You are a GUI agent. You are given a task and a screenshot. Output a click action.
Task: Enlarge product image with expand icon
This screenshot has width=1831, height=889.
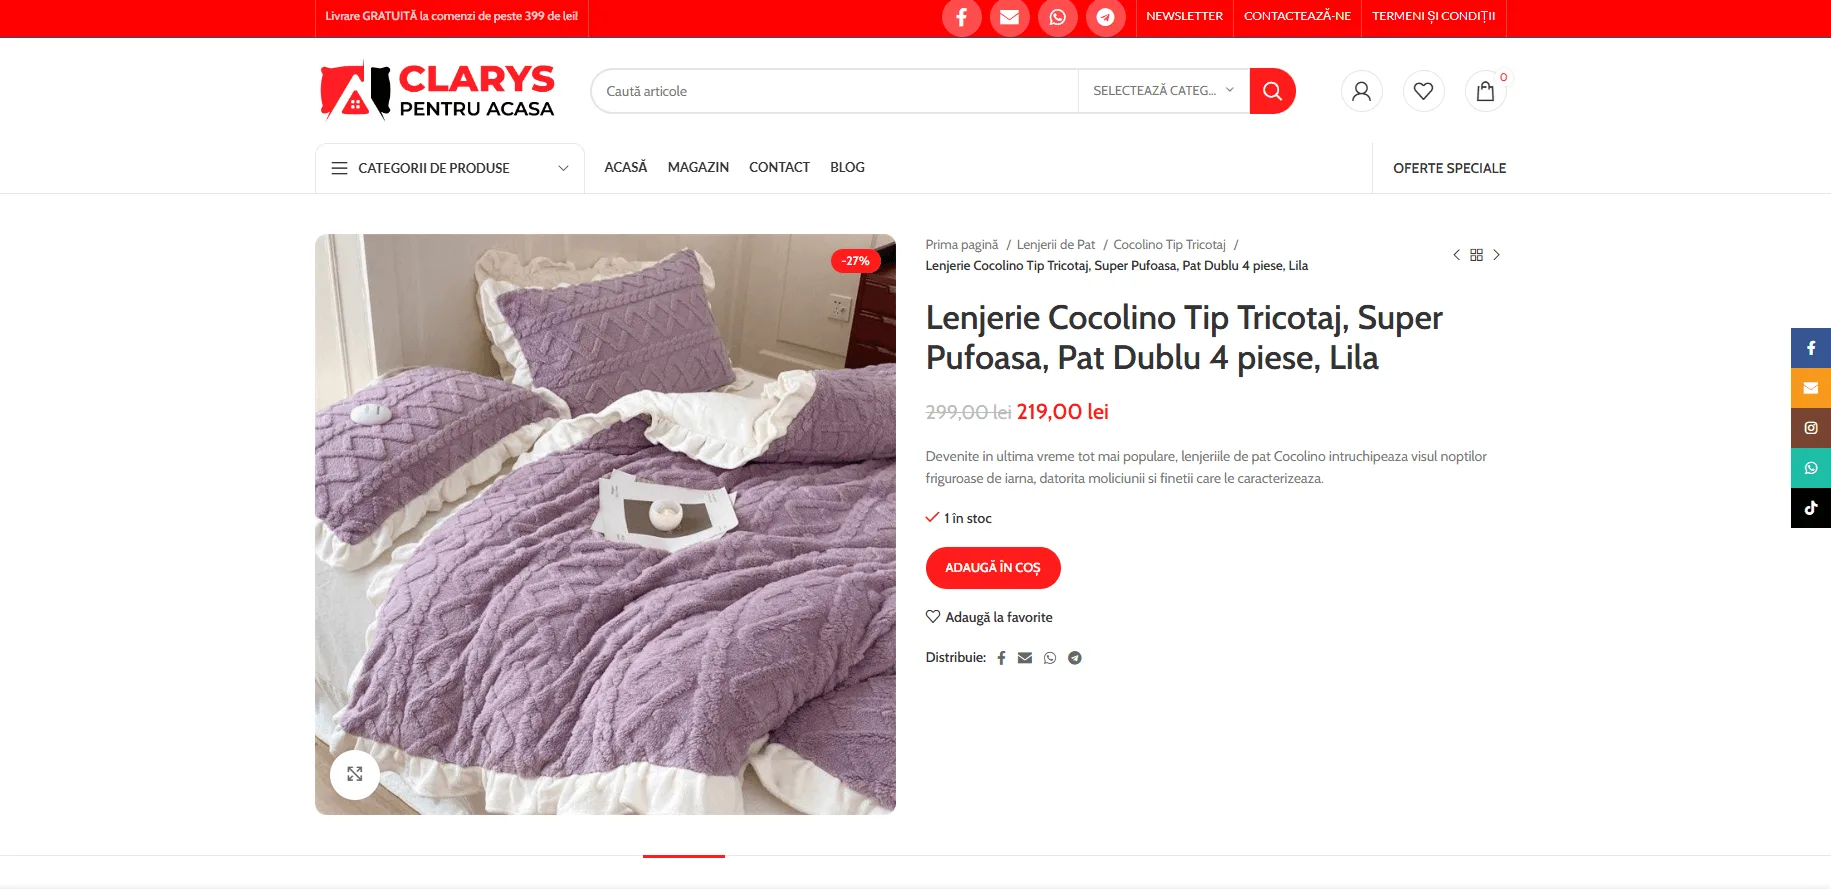(355, 774)
